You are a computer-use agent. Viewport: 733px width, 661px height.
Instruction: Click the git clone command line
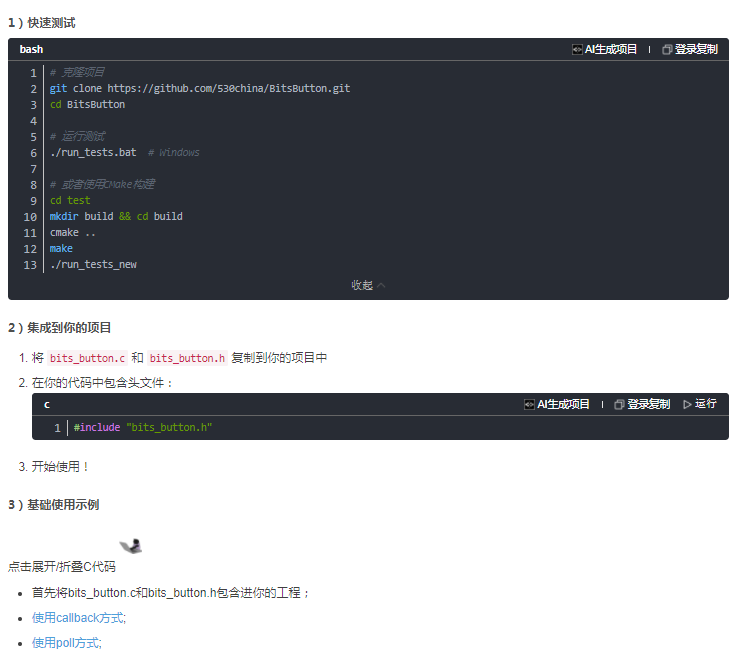(x=200, y=88)
